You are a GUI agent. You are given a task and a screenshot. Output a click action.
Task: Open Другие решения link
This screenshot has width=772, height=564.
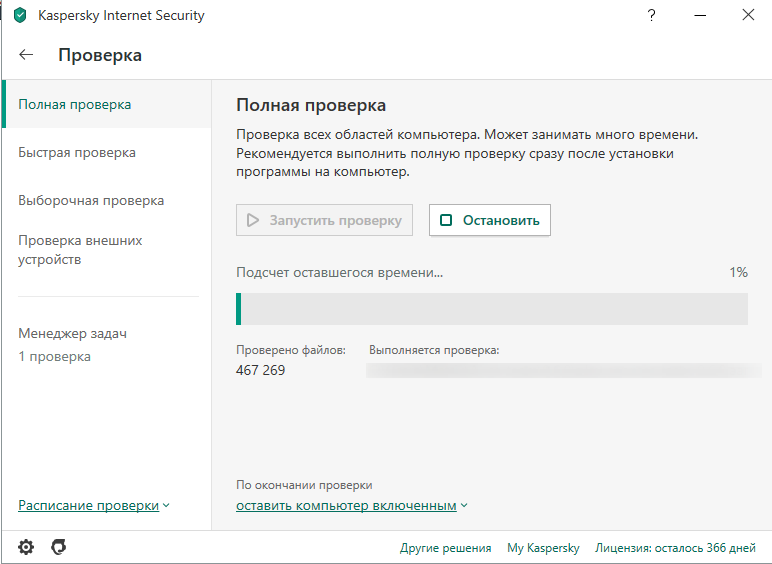[x=446, y=548]
